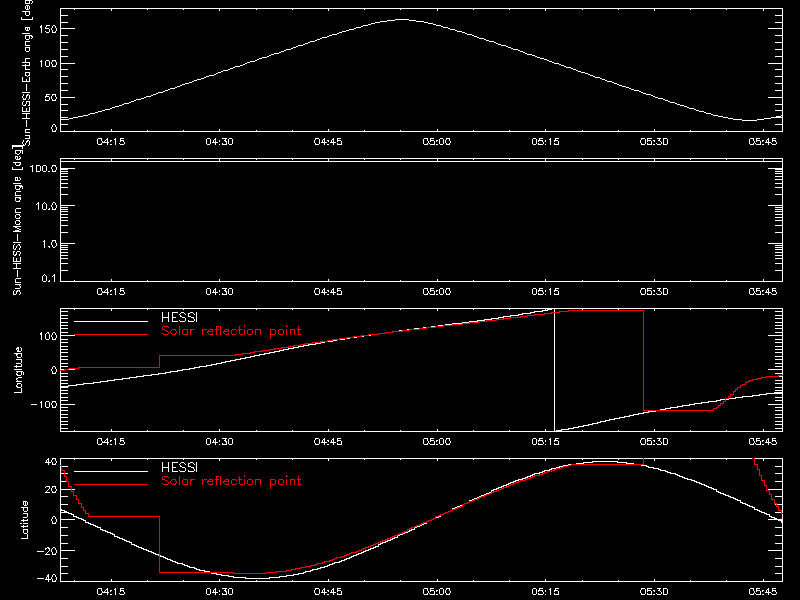Click the -40 tick on Latitude axis
Viewport: 800px width, 600px height.
(x=47, y=579)
